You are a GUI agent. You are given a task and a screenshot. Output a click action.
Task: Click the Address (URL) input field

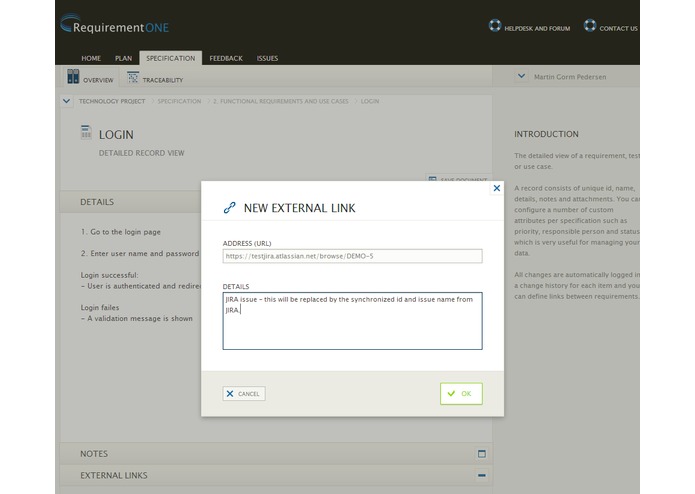(x=352, y=256)
